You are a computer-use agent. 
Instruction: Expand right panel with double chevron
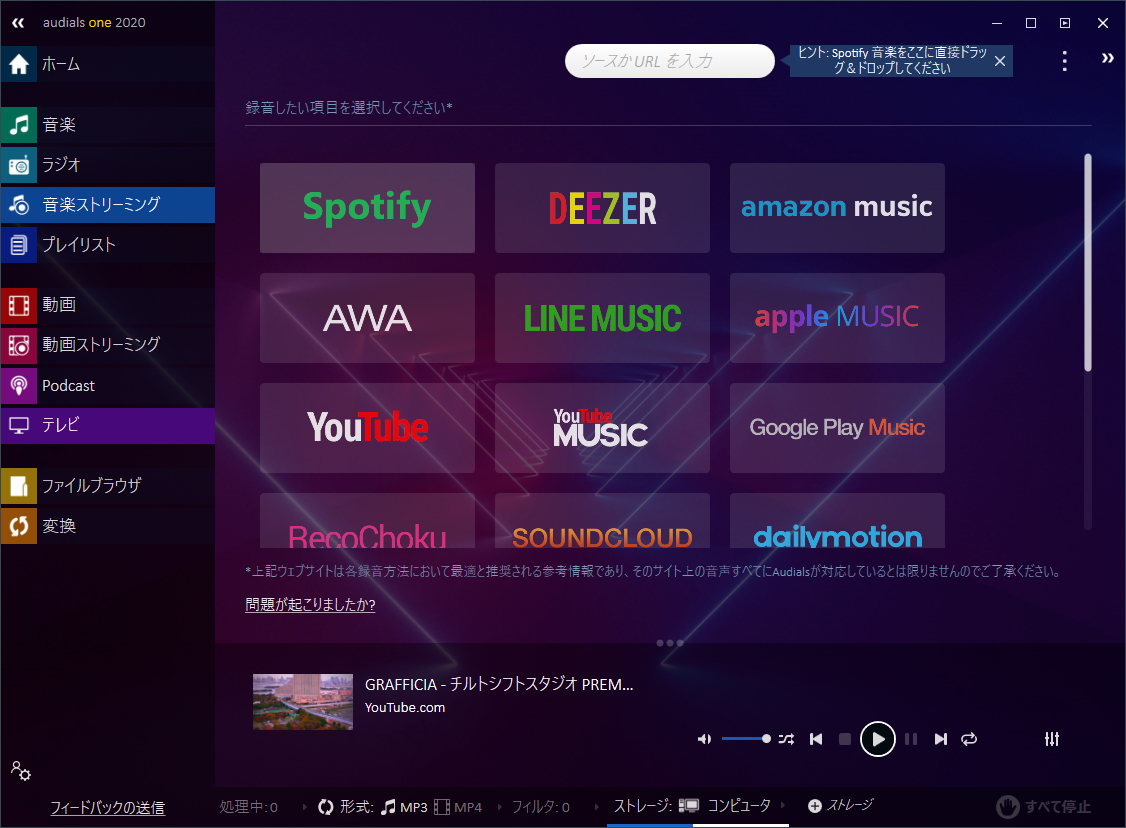[x=1107, y=58]
